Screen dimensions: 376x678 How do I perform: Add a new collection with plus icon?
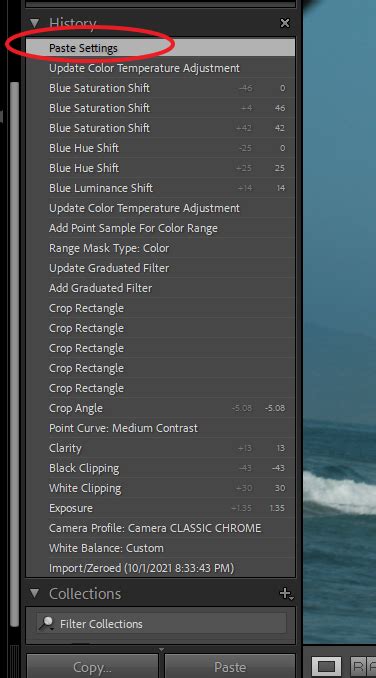pos(286,594)
